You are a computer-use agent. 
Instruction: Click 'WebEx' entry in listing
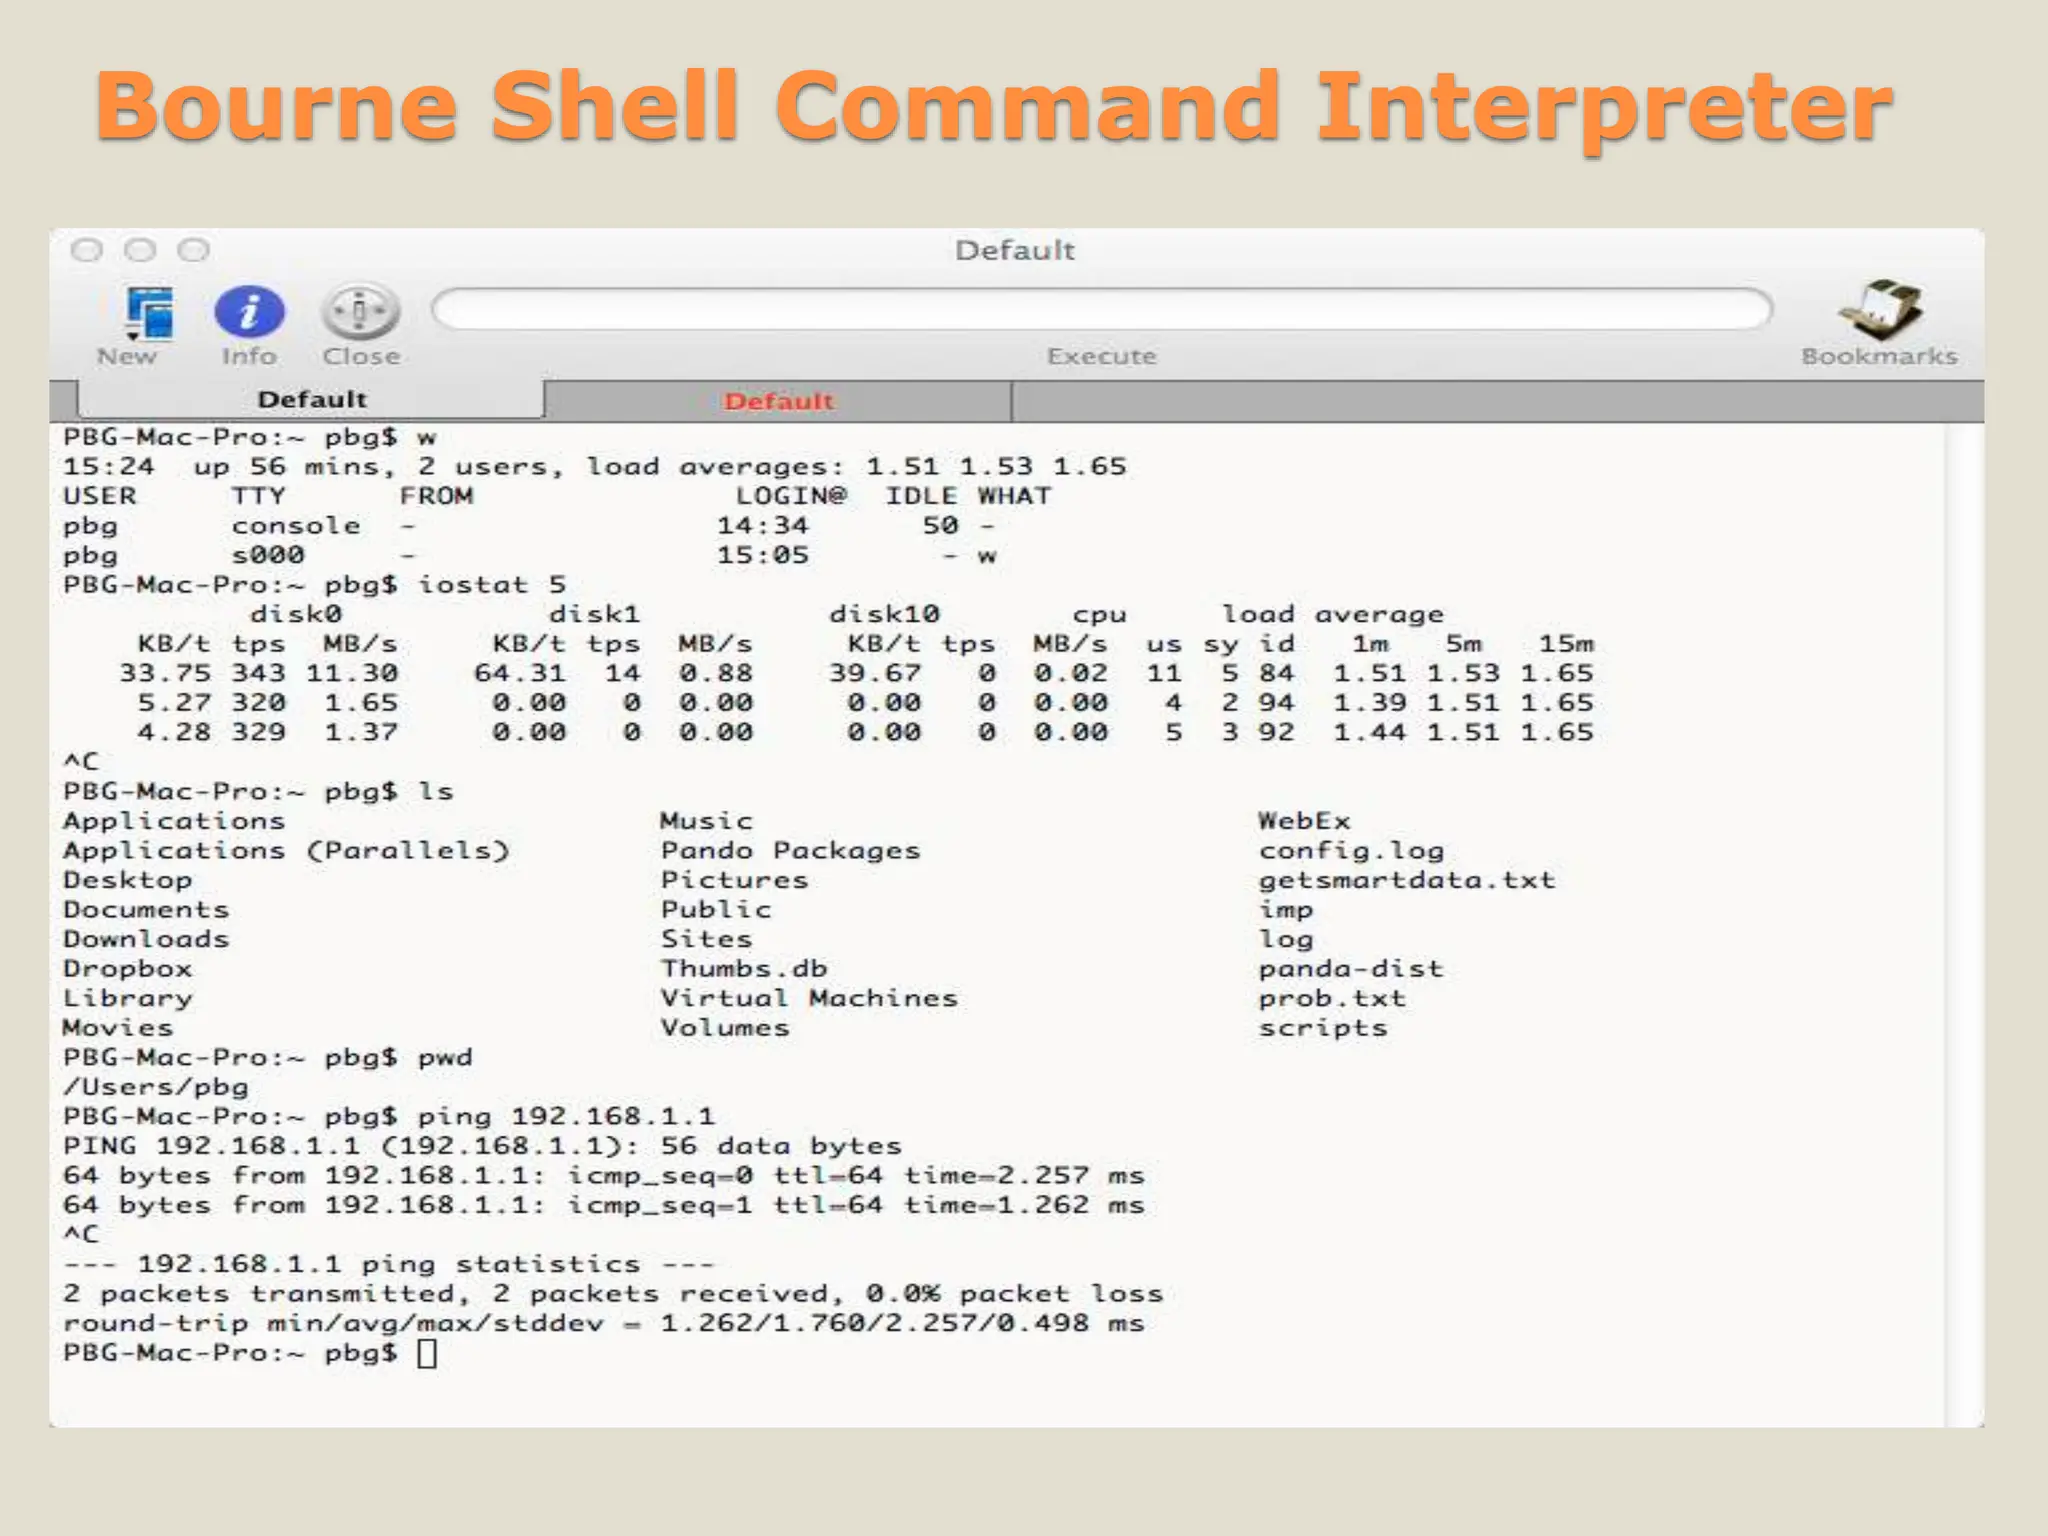(x=1304, y=821)
